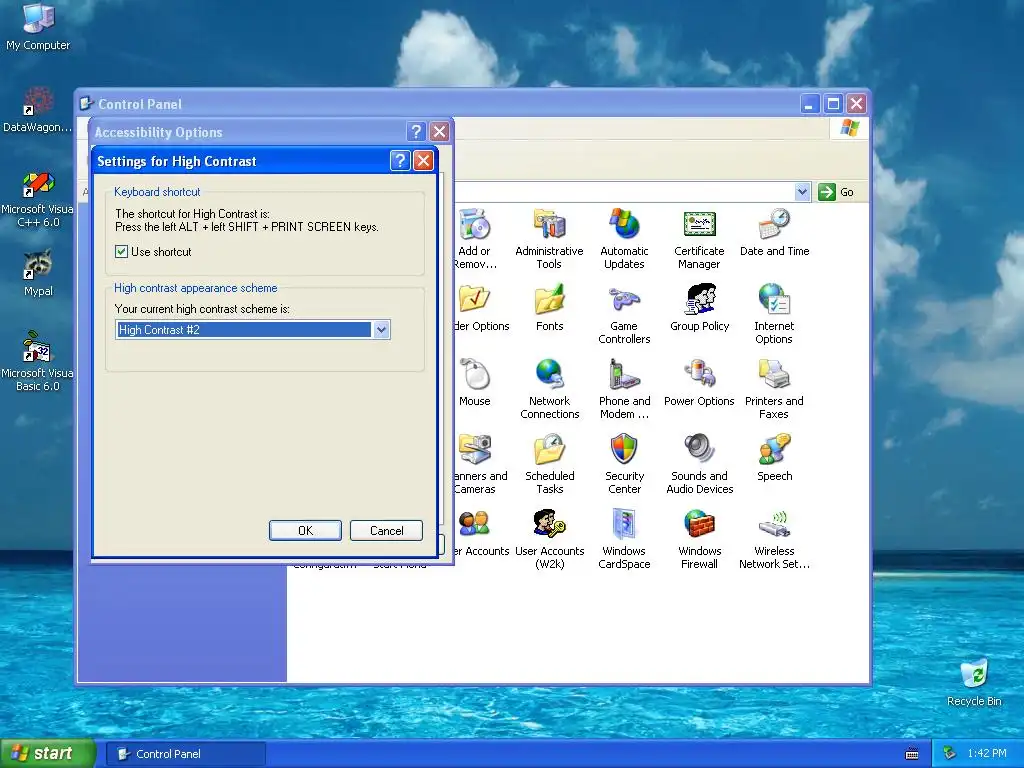Select the DataWagon desktop shortcut
The image size is (1024, 768).
point(37,109)
